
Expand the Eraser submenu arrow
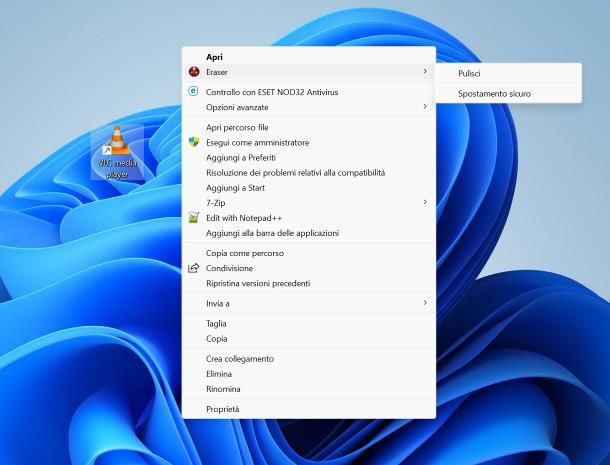coord(425,71)
